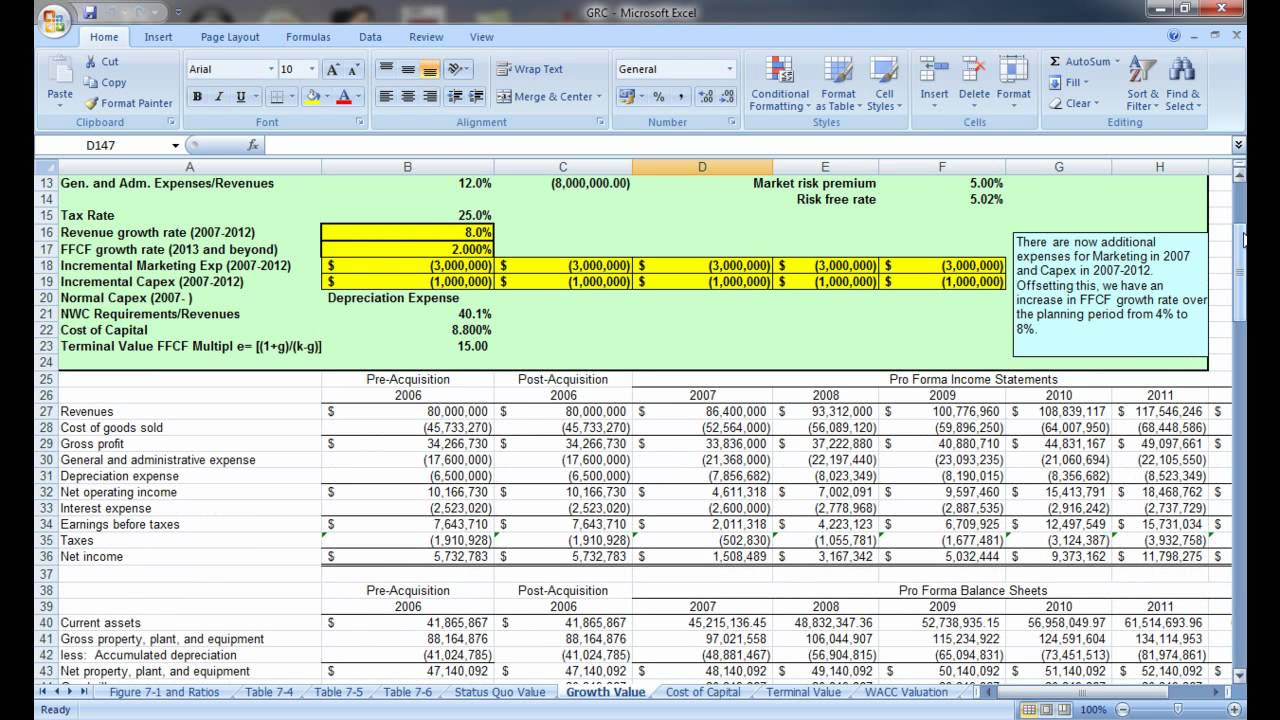Click the insert function fx icon
Viewport: 1280px width, 720px height.
(253, 145)
